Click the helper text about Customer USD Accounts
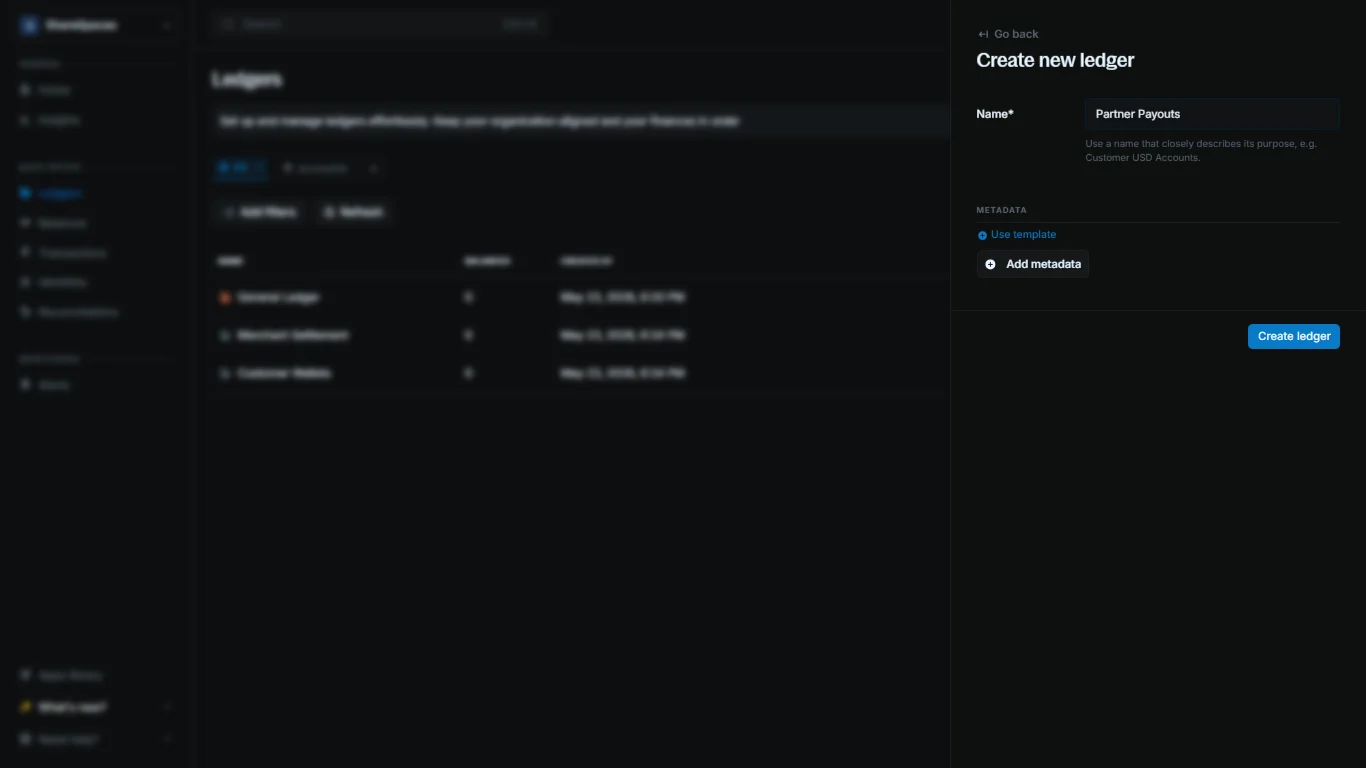Viewport: 1366px width, 768px height. coord(1201,151)
